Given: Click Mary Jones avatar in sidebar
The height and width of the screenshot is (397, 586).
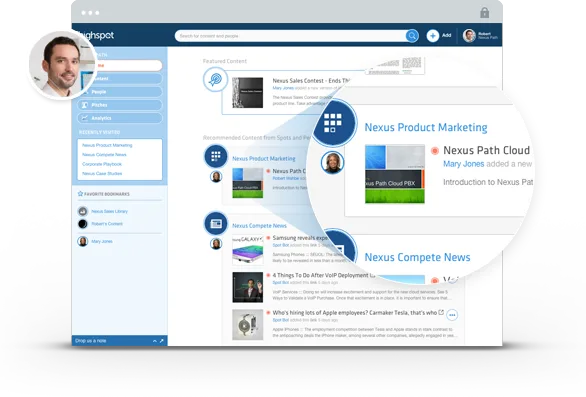Looking at the screenshot, I should tap(83, 241).
